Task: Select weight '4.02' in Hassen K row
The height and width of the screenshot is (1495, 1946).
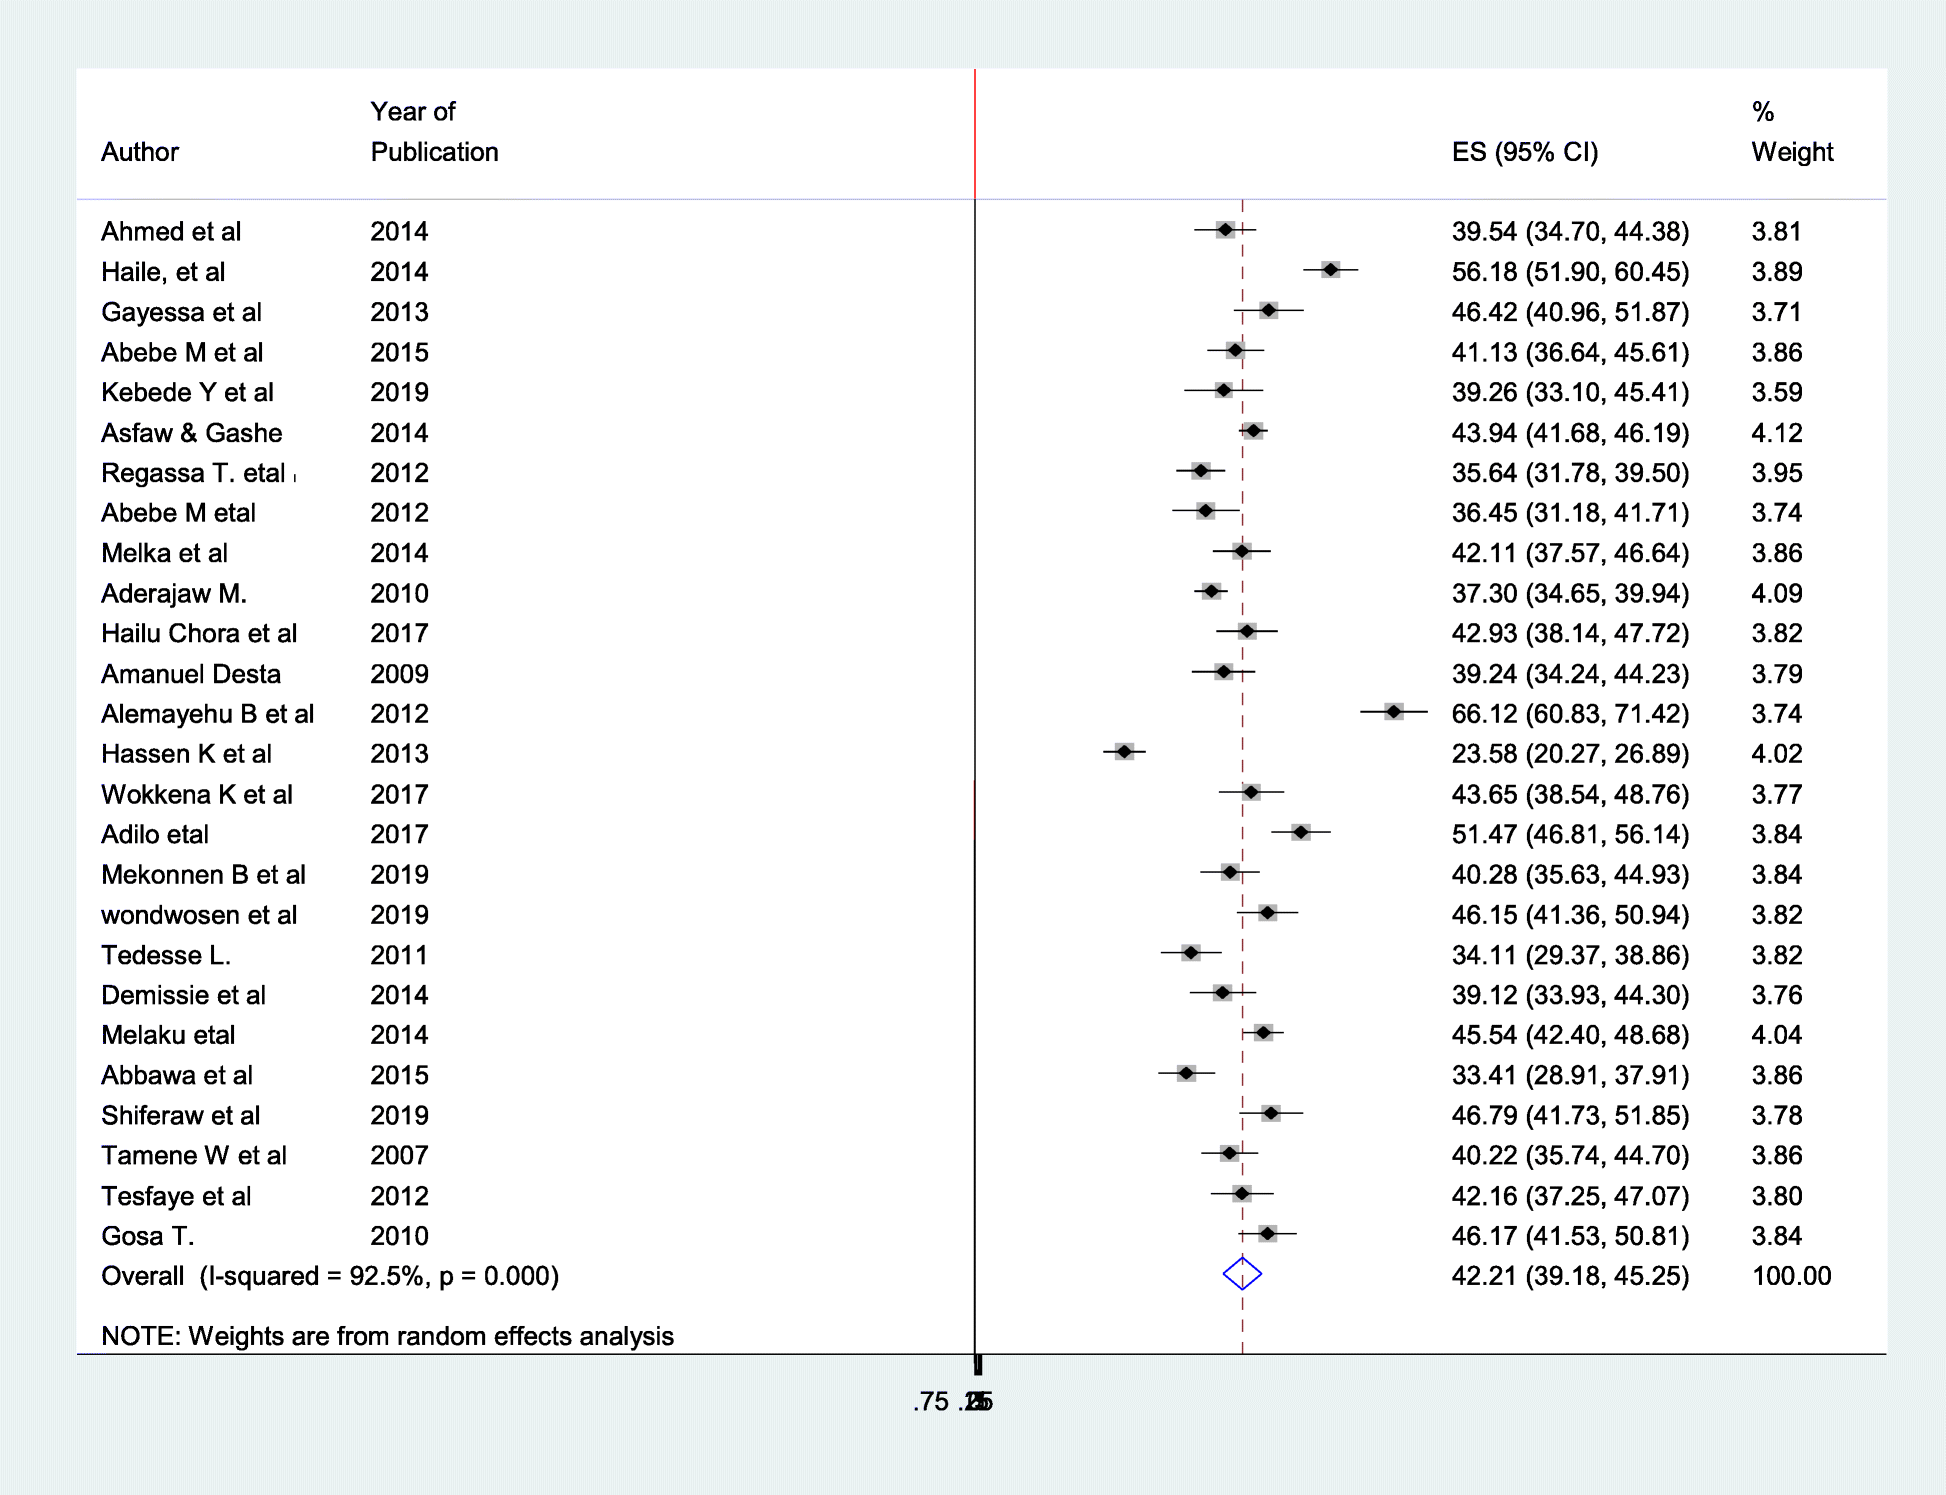Action: 1777,754
